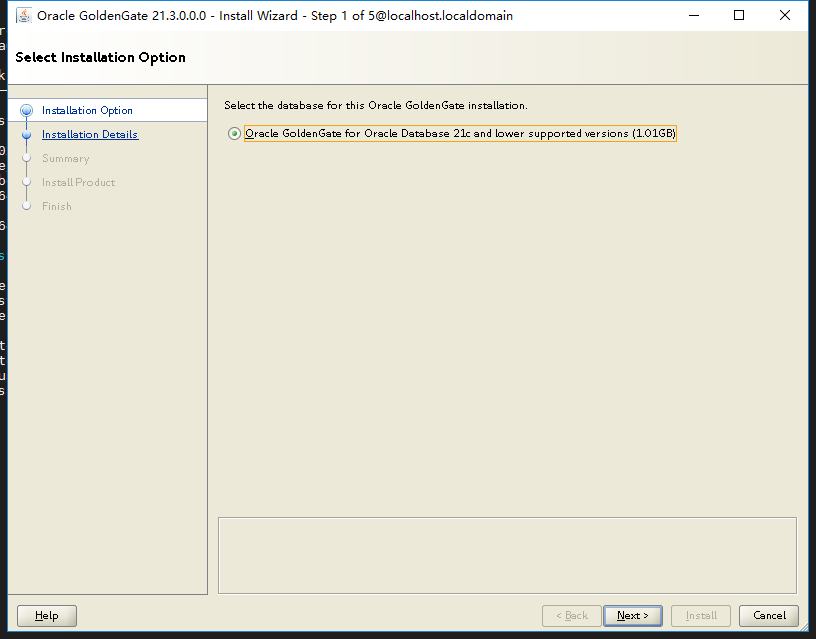Click the Java icon in the title bar

point(24,16)
